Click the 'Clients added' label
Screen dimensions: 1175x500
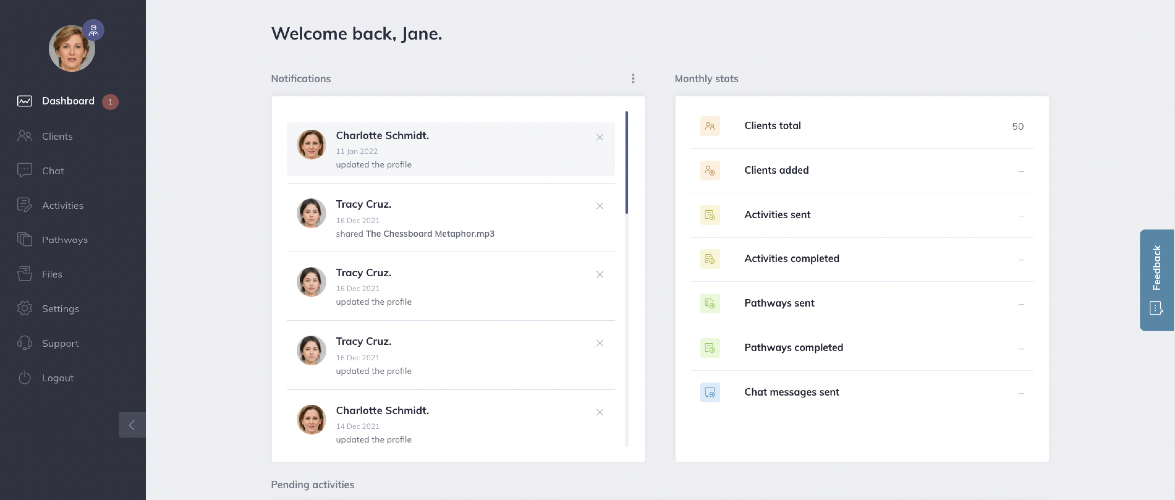coord(776,170)
